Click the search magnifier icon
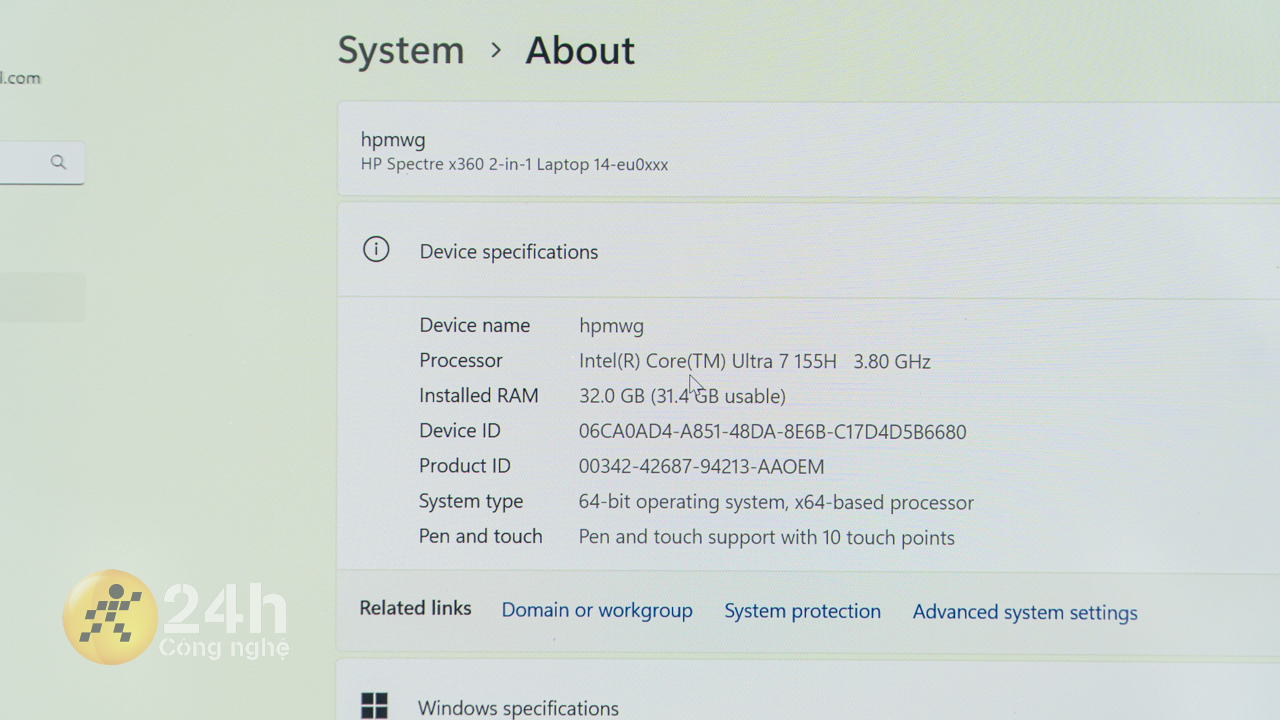This screenshot has height=720, width=1280. [58, 162]
